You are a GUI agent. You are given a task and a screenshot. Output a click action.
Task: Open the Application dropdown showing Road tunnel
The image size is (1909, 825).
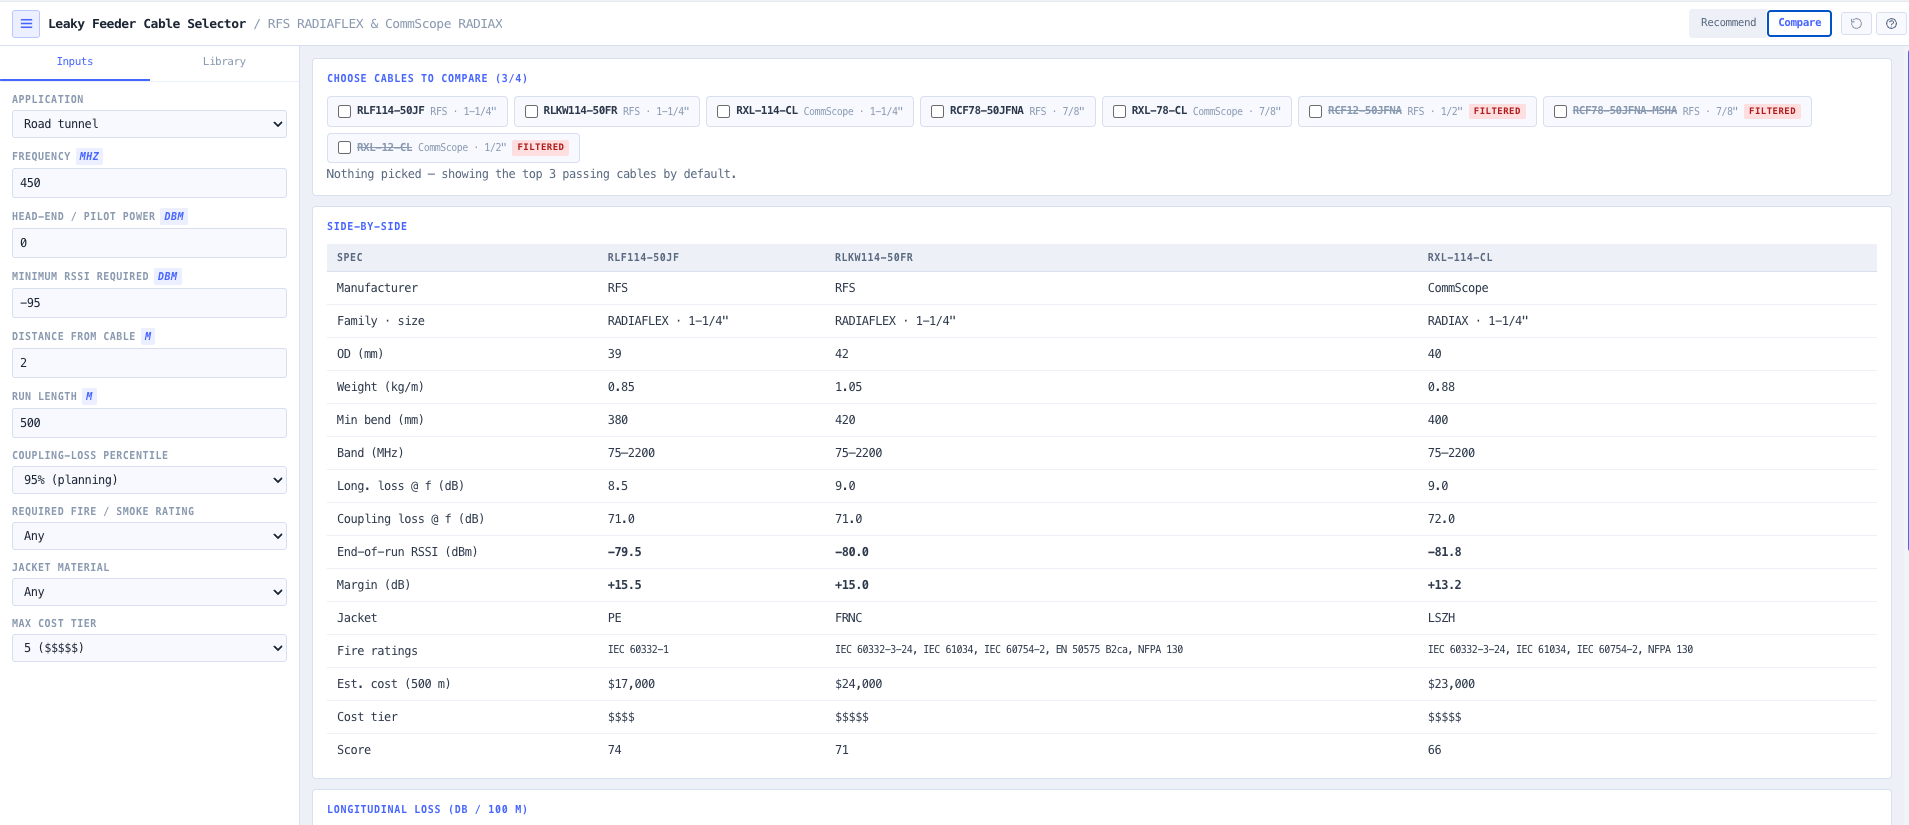pos(149,124)
